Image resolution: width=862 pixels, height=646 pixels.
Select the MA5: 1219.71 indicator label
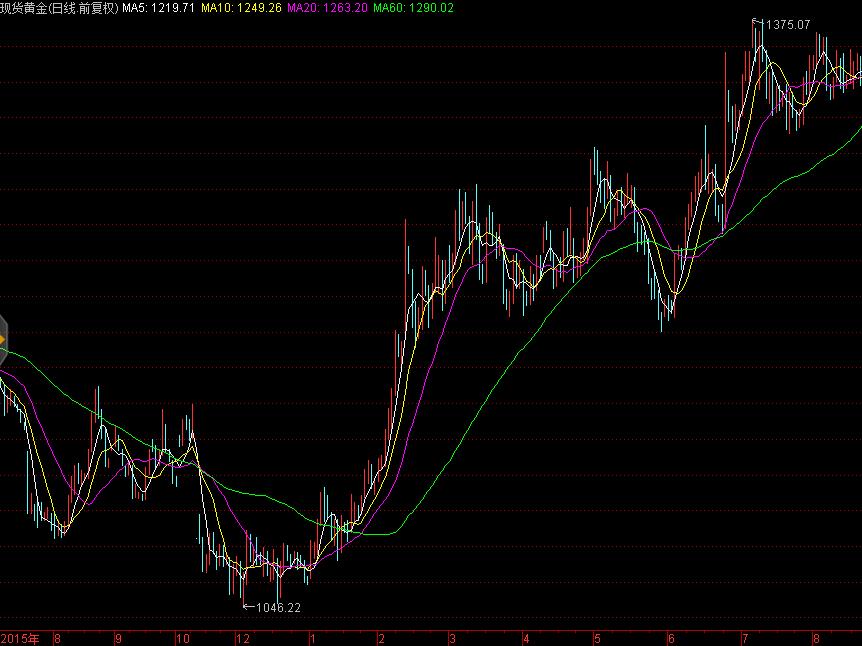(x=158, y=8)
